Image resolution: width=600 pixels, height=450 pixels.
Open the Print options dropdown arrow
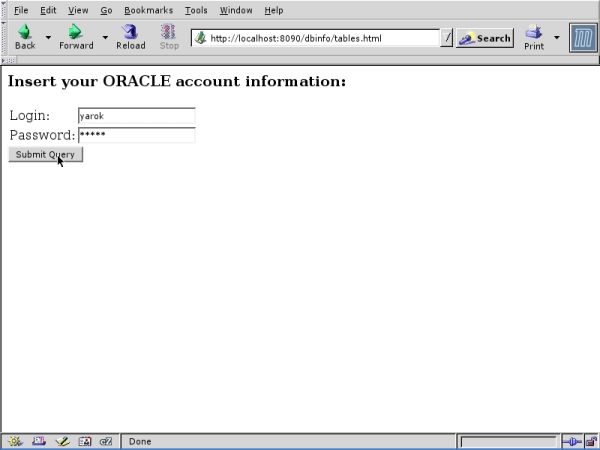click(x=557, y=38)
